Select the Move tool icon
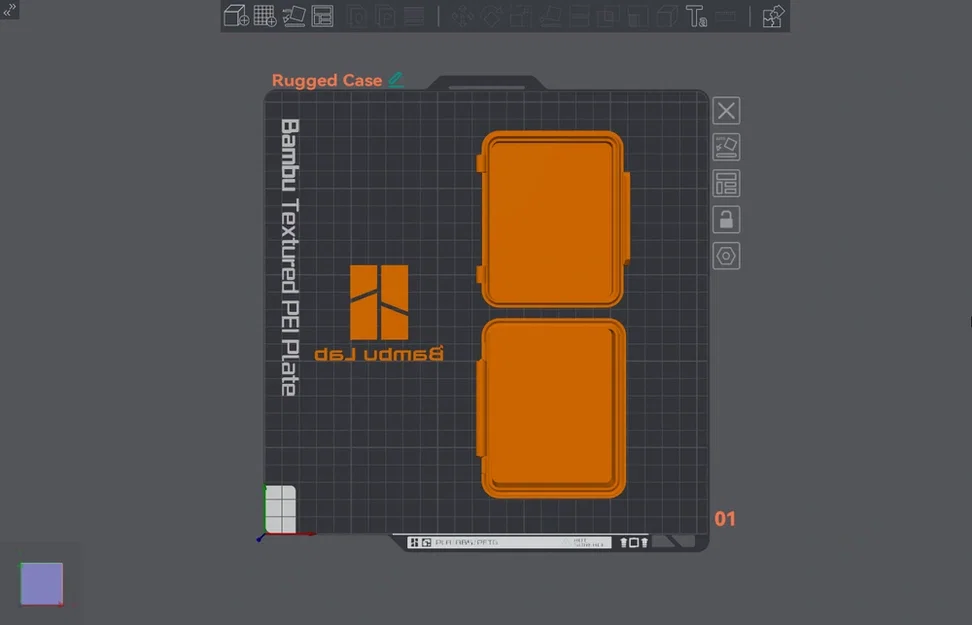This screenshot has width=972, height=625. [462, 16]
